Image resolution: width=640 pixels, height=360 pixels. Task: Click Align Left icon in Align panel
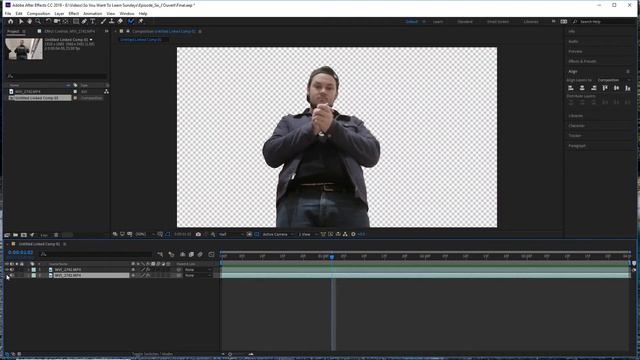[571, 88]
